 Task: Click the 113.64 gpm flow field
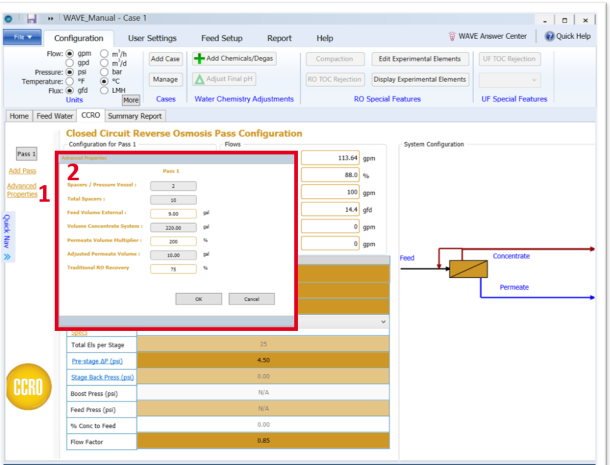(x=330, y=158)
